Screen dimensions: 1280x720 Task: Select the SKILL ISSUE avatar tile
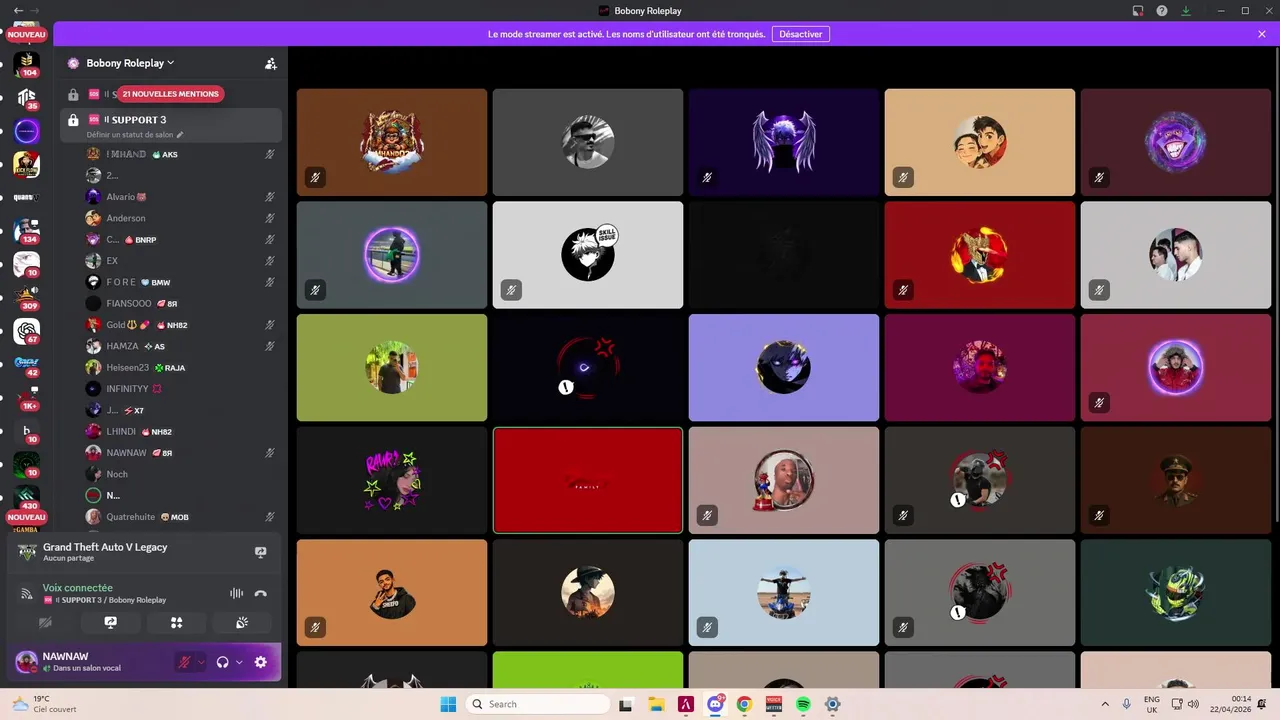tap(588, 255)
